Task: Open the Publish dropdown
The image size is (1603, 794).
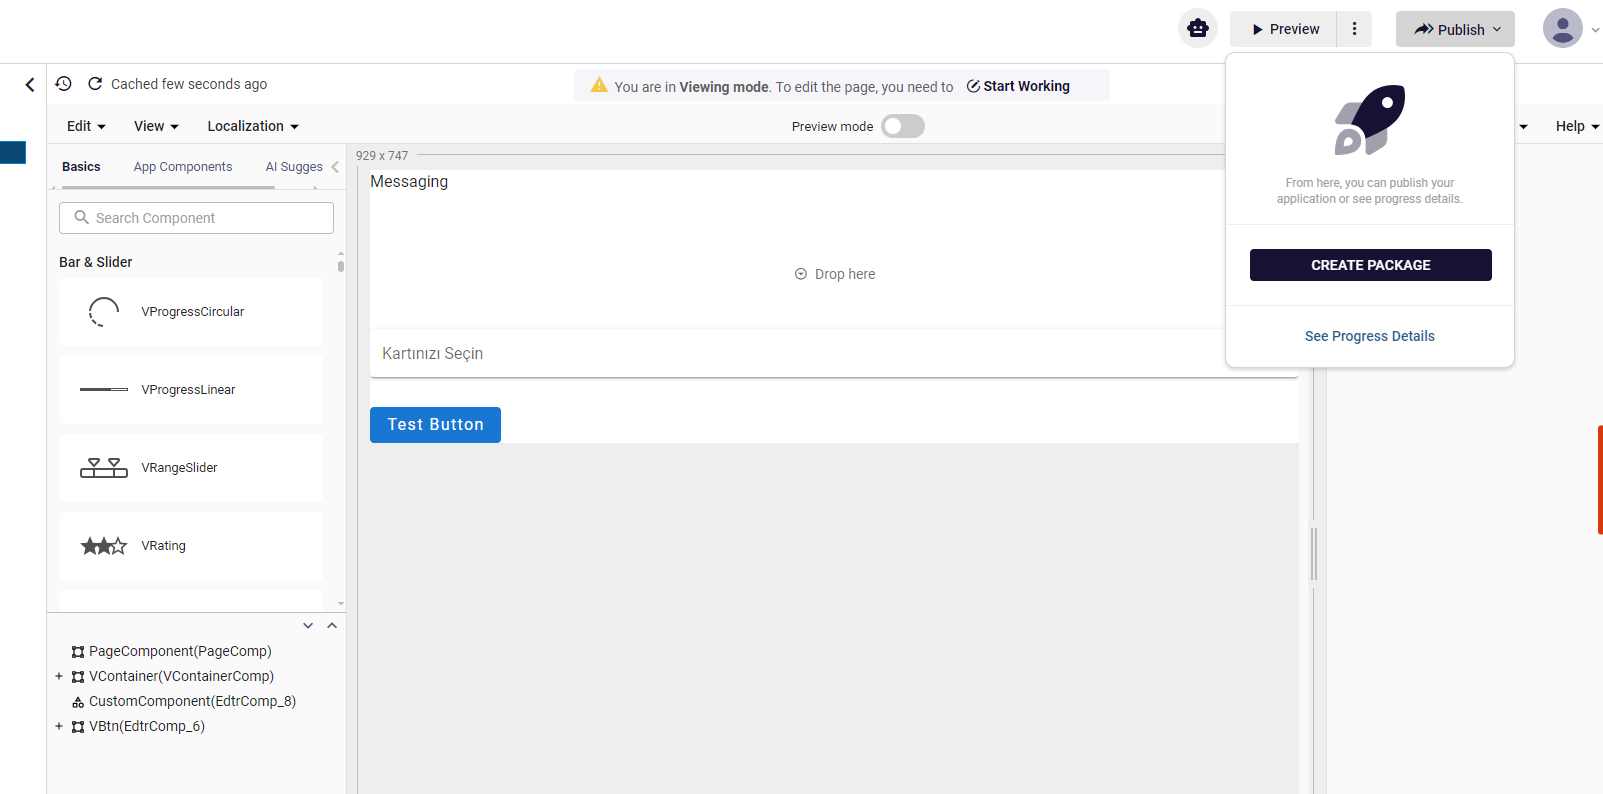Action: 1455,29
